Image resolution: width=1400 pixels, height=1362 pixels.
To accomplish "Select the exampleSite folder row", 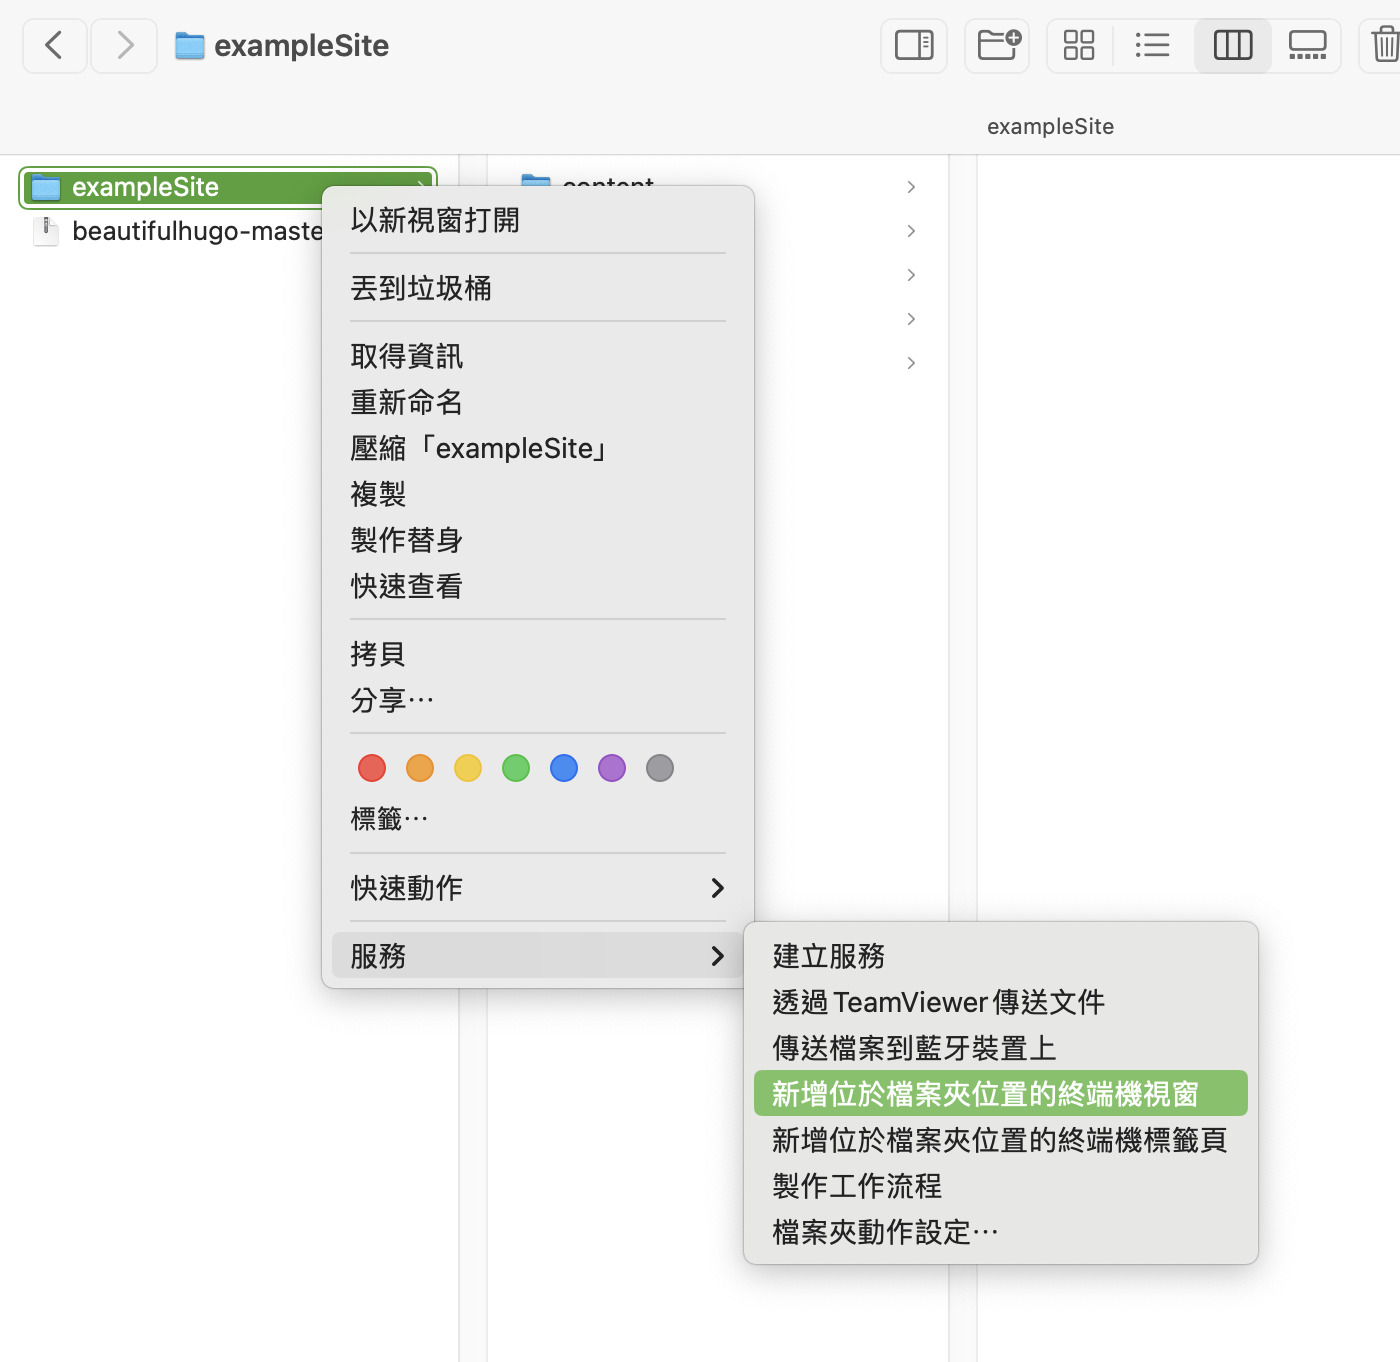I will point(228,187).
